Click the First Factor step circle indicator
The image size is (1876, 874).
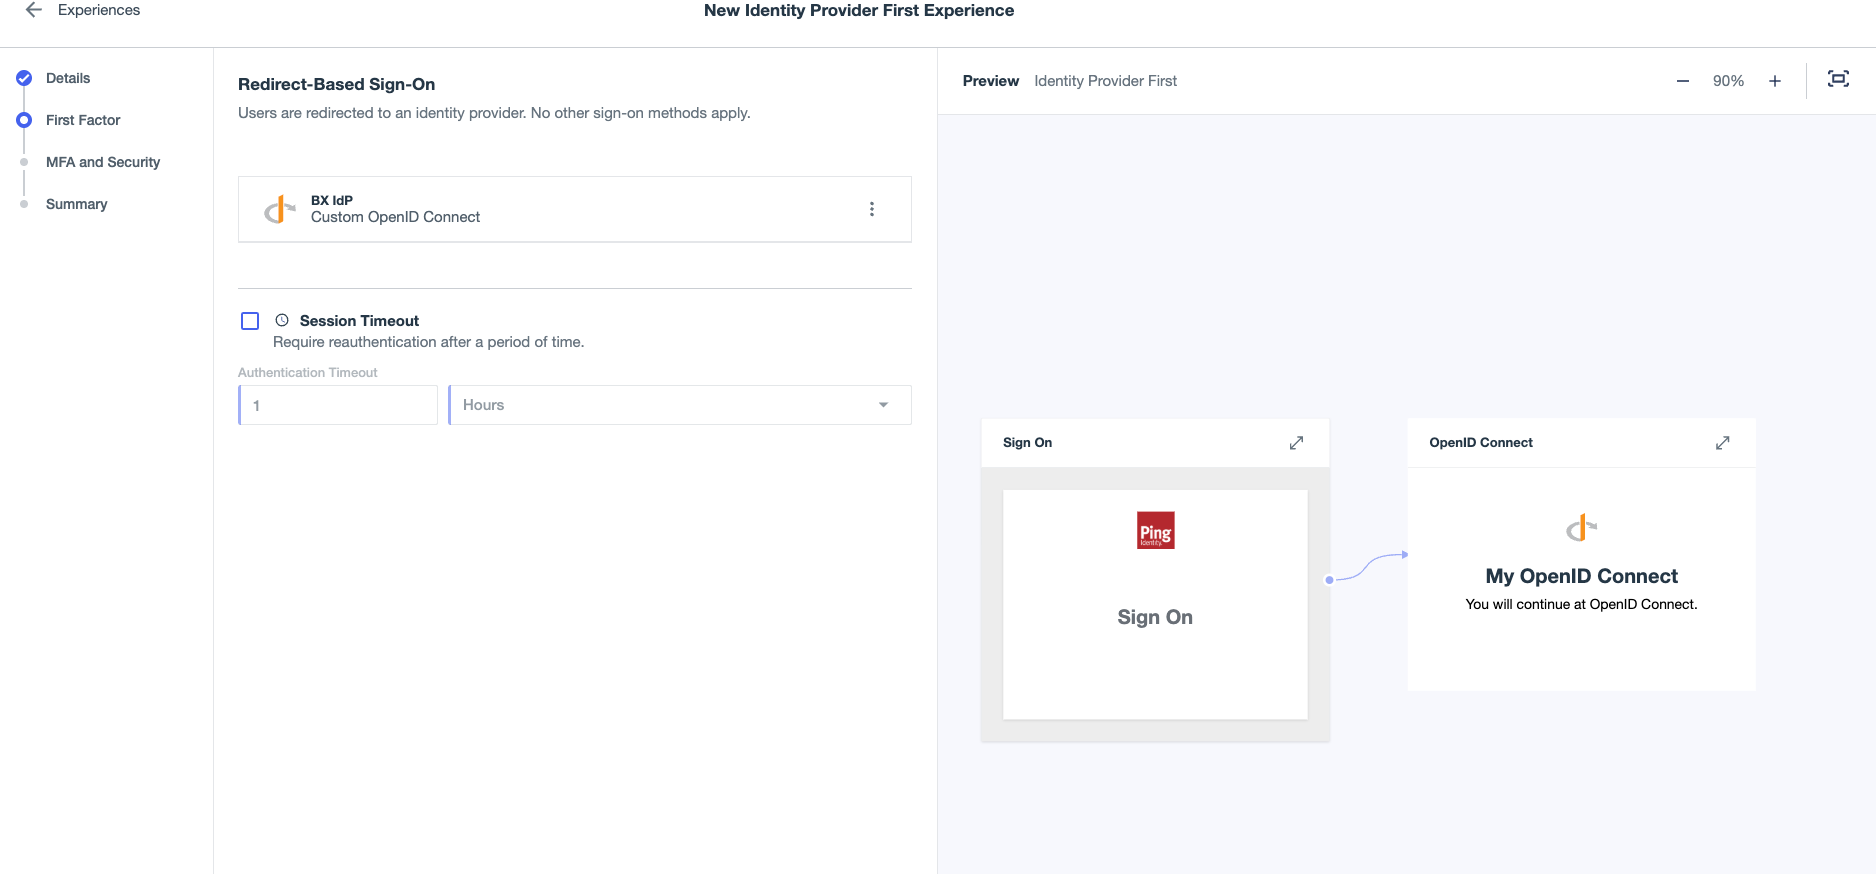[x=24, y=120]
